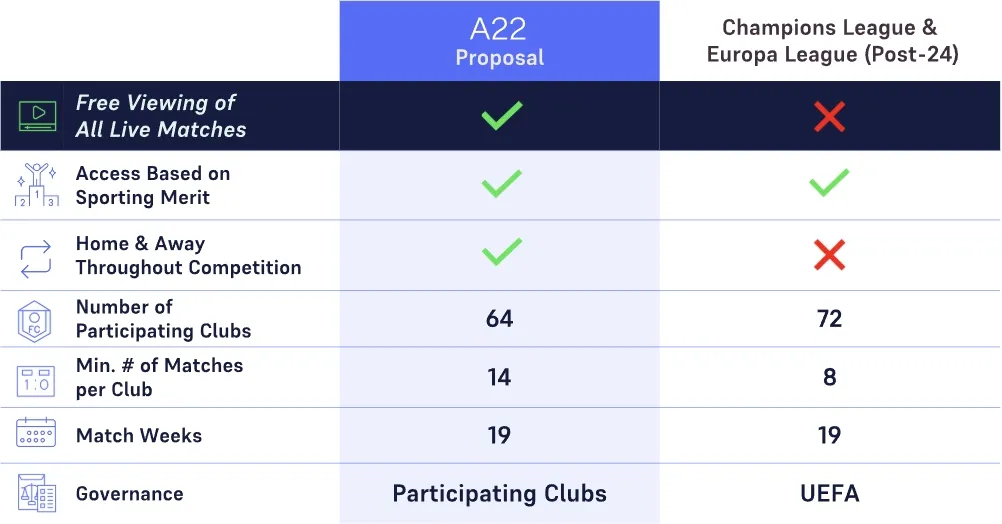This screenshot has width=1002, height=524.
Task: Click red cross for Champions League Home & Away
Action: [x=829, y=255]
